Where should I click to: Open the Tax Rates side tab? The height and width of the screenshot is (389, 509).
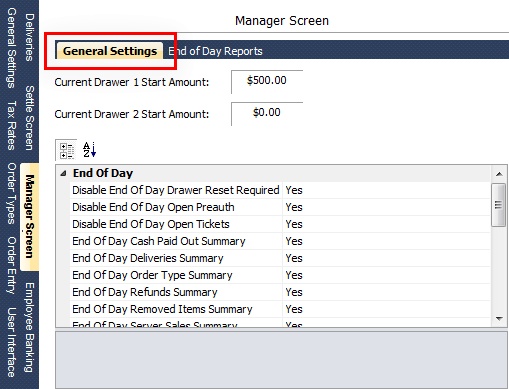tap(11, 125)
